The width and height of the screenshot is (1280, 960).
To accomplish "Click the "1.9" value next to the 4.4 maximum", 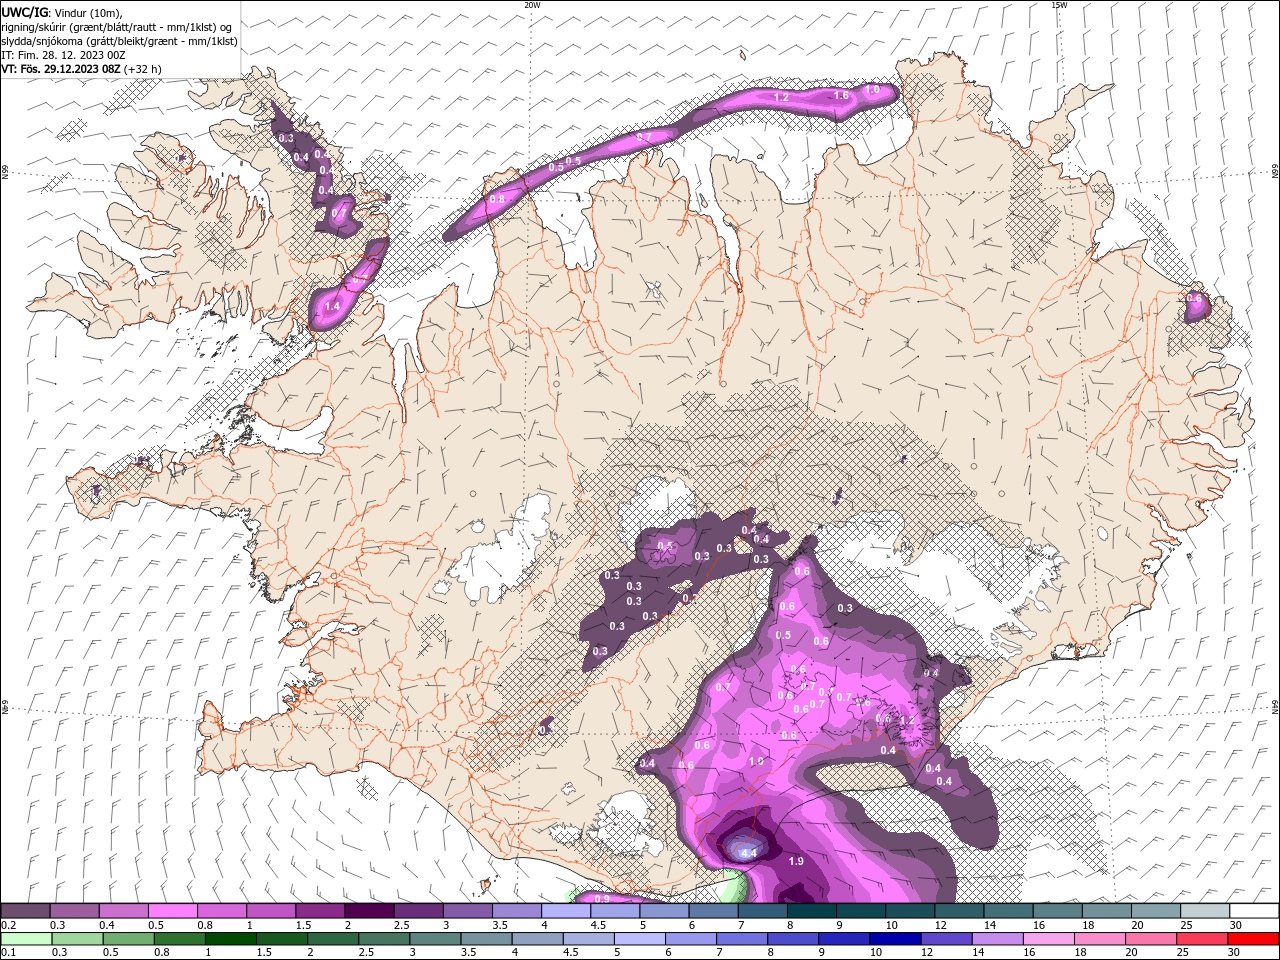I will (x=796, y=861).
